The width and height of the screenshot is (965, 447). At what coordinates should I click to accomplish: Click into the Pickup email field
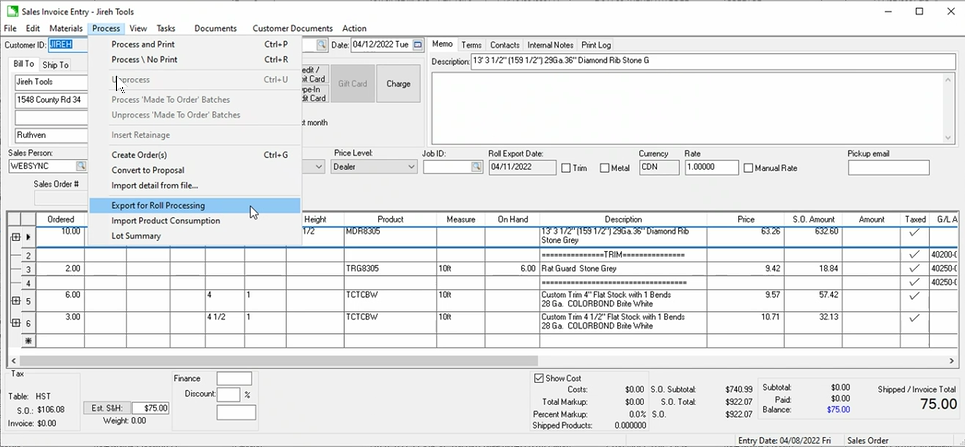pyautogui.click(x=888, y=167)
